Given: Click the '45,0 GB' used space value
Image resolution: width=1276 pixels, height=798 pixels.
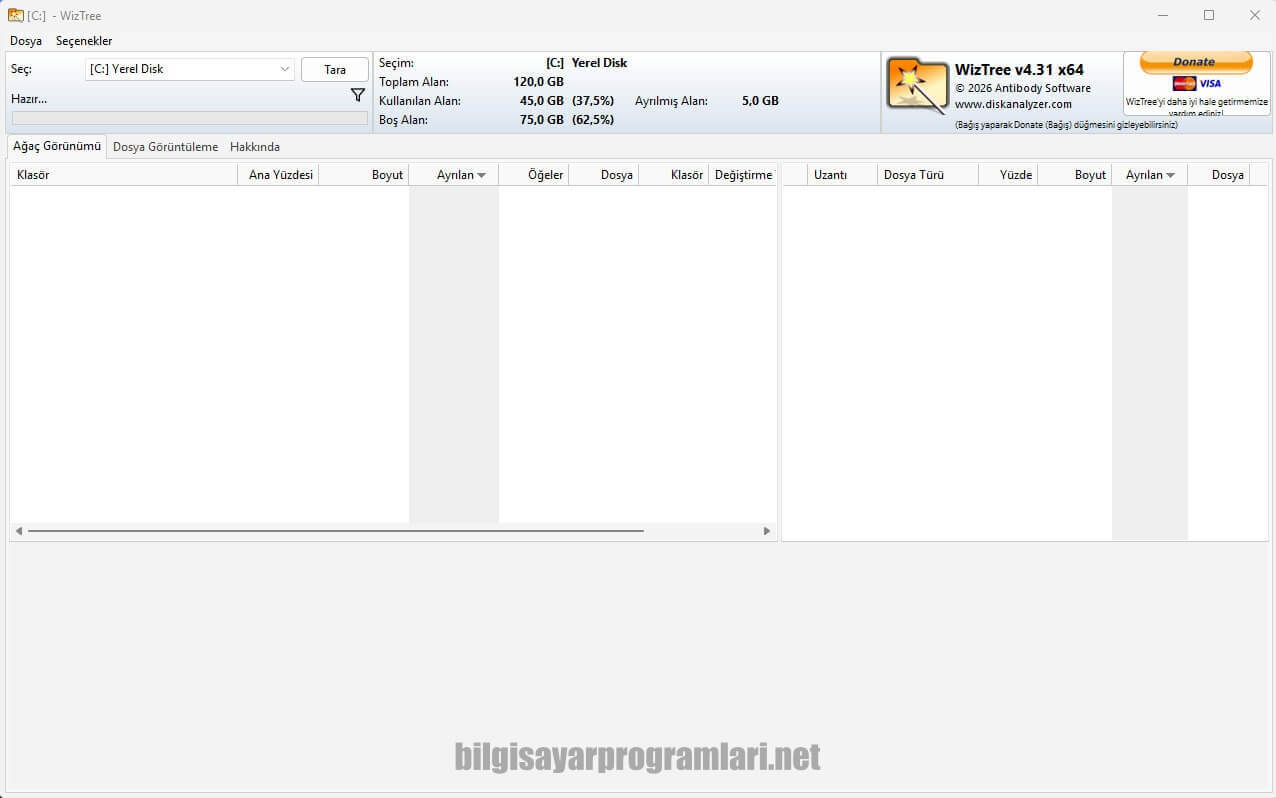Looking at the screenshot, I should [541, 101].
